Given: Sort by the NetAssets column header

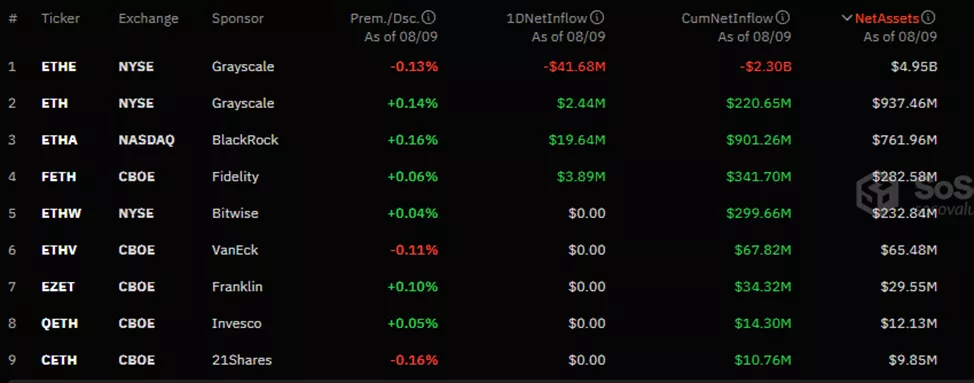Looking at the screenshot, I should [x=887, y=18].
